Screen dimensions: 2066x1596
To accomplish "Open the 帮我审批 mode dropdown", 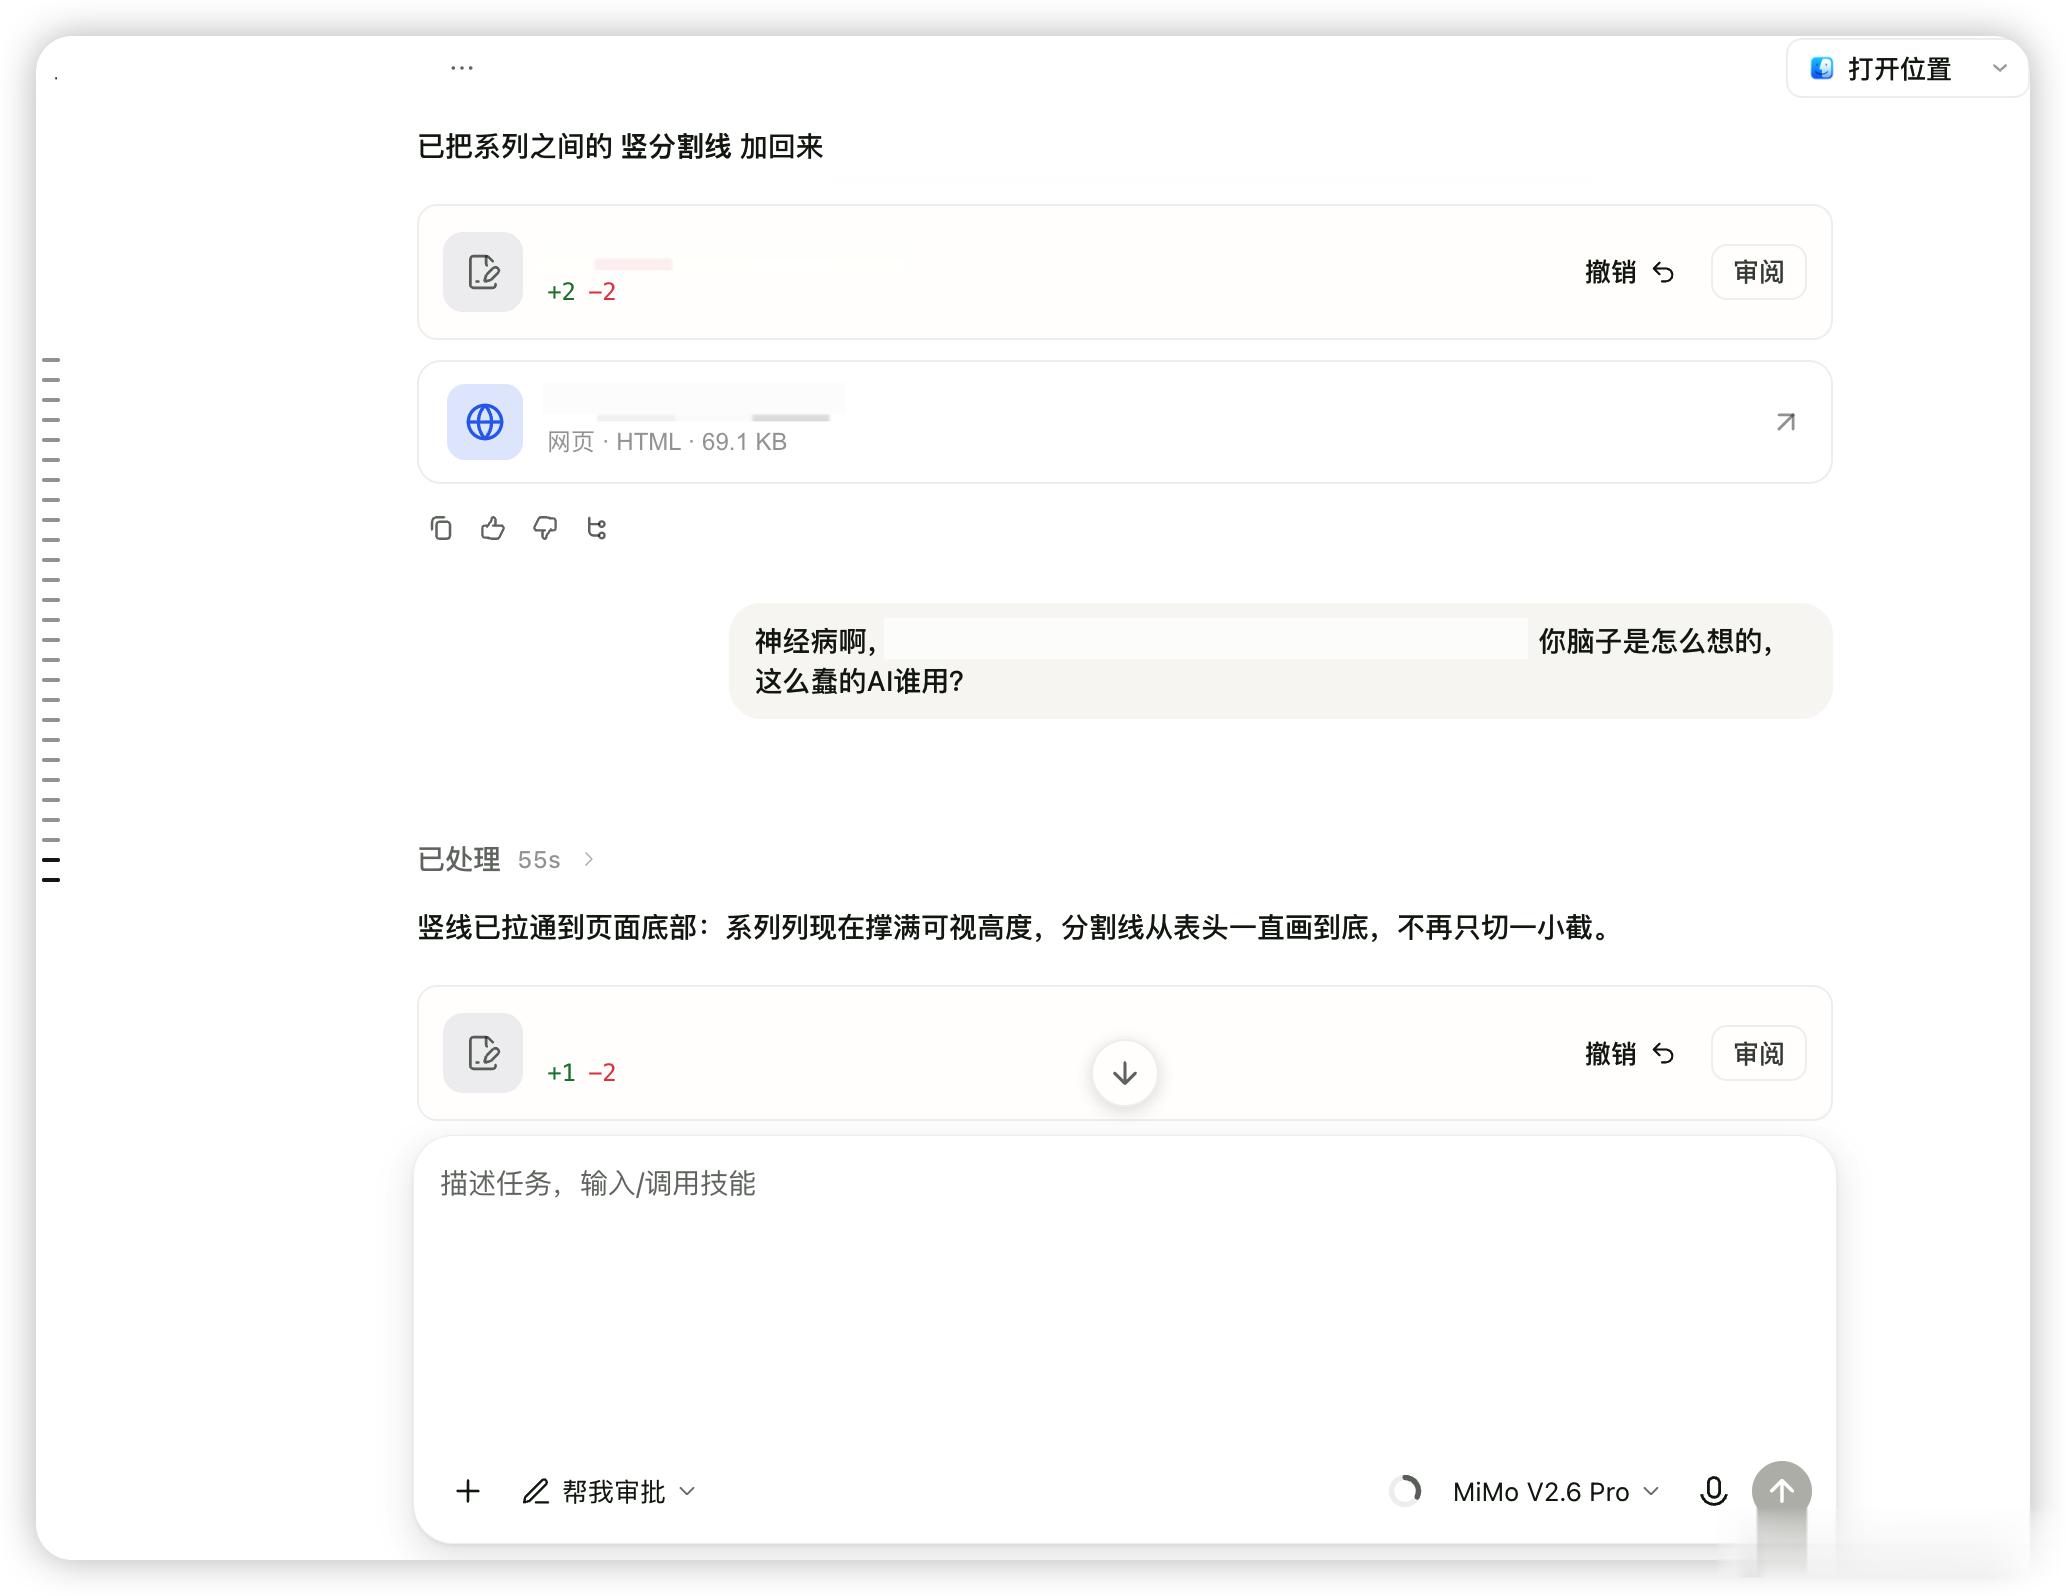I will 609,1491.
